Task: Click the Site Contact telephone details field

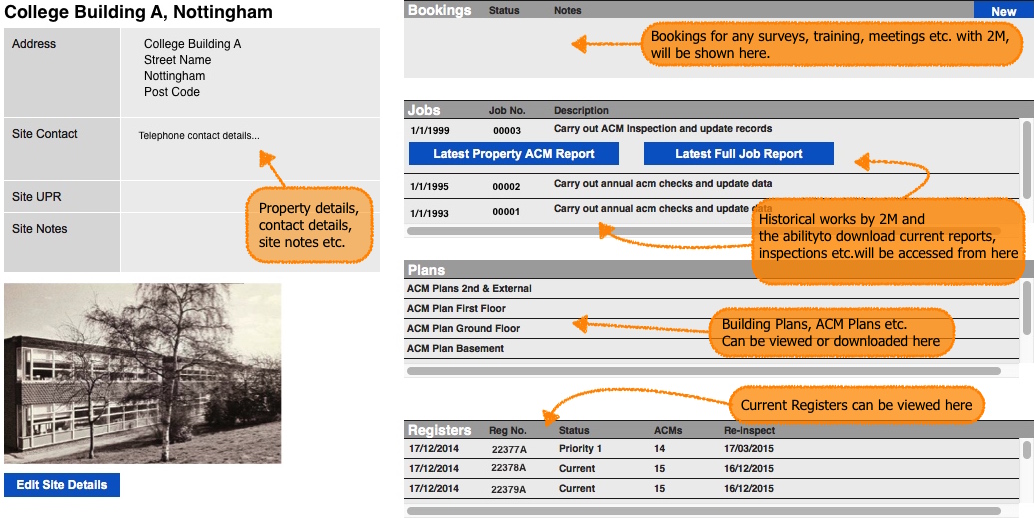Action: (251, 149)
